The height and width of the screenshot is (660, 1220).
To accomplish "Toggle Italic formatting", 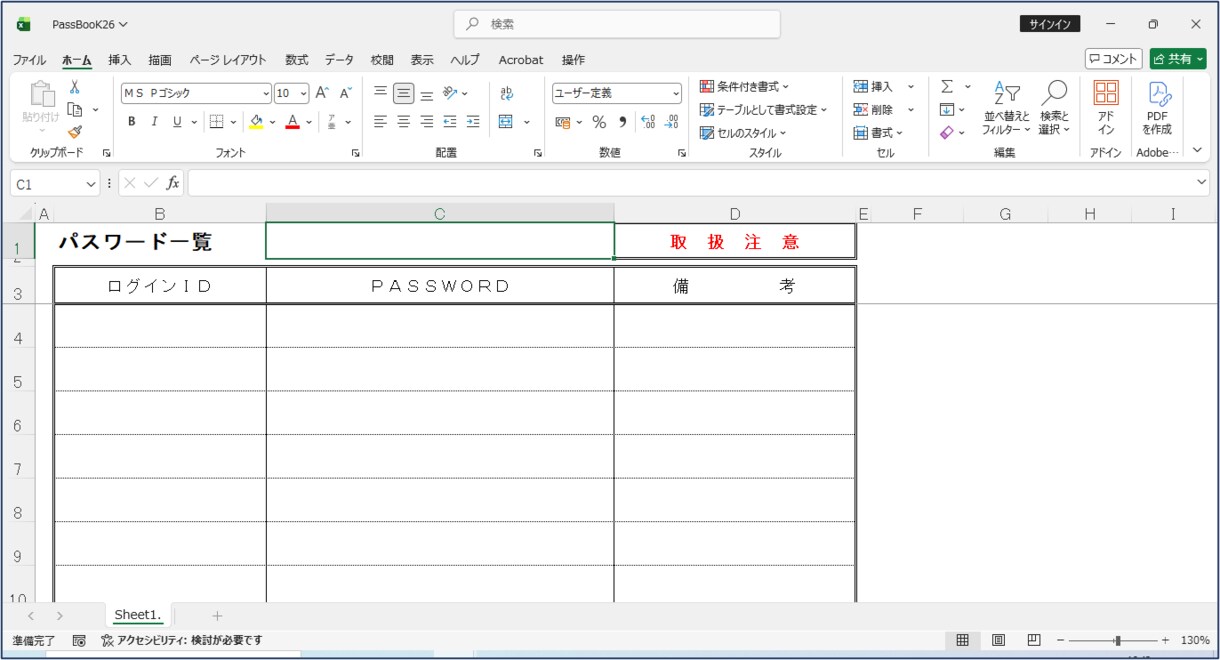I will pos(154,122).
